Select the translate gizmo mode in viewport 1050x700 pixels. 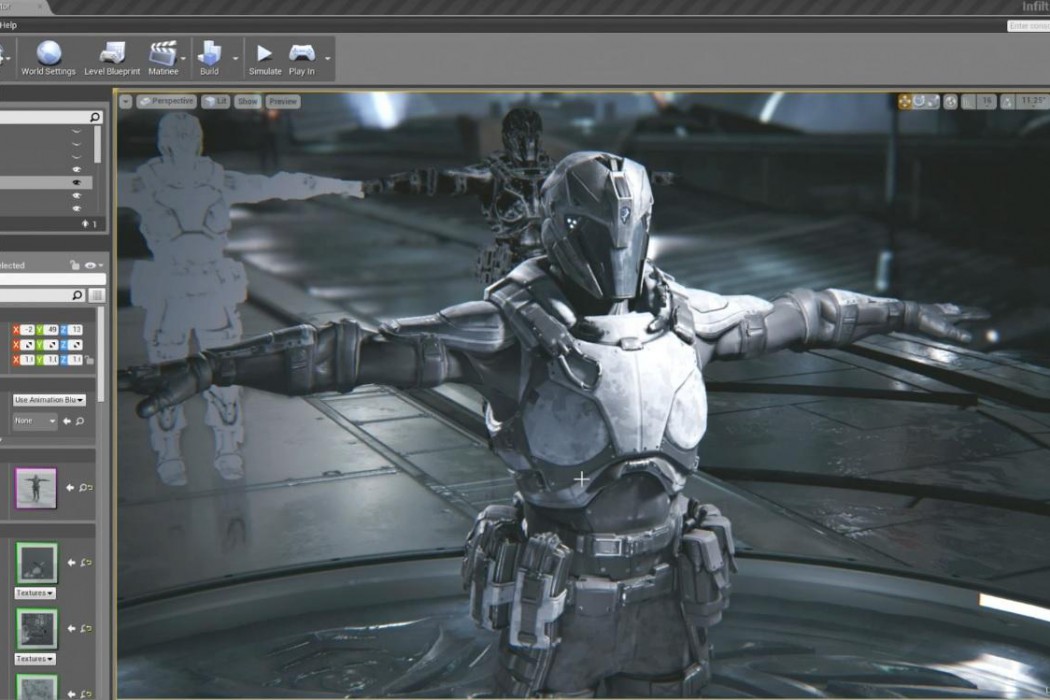905,101
